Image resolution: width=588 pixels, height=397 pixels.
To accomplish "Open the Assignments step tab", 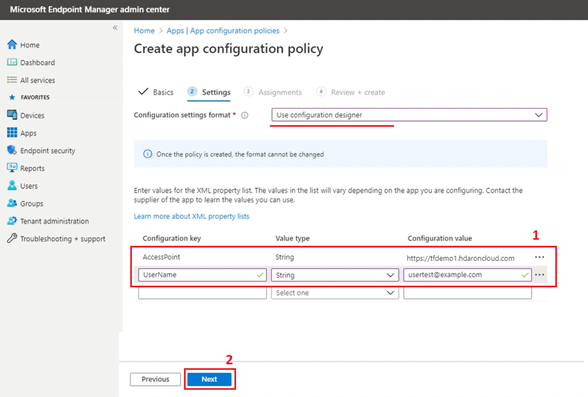I will click(273, 92).
